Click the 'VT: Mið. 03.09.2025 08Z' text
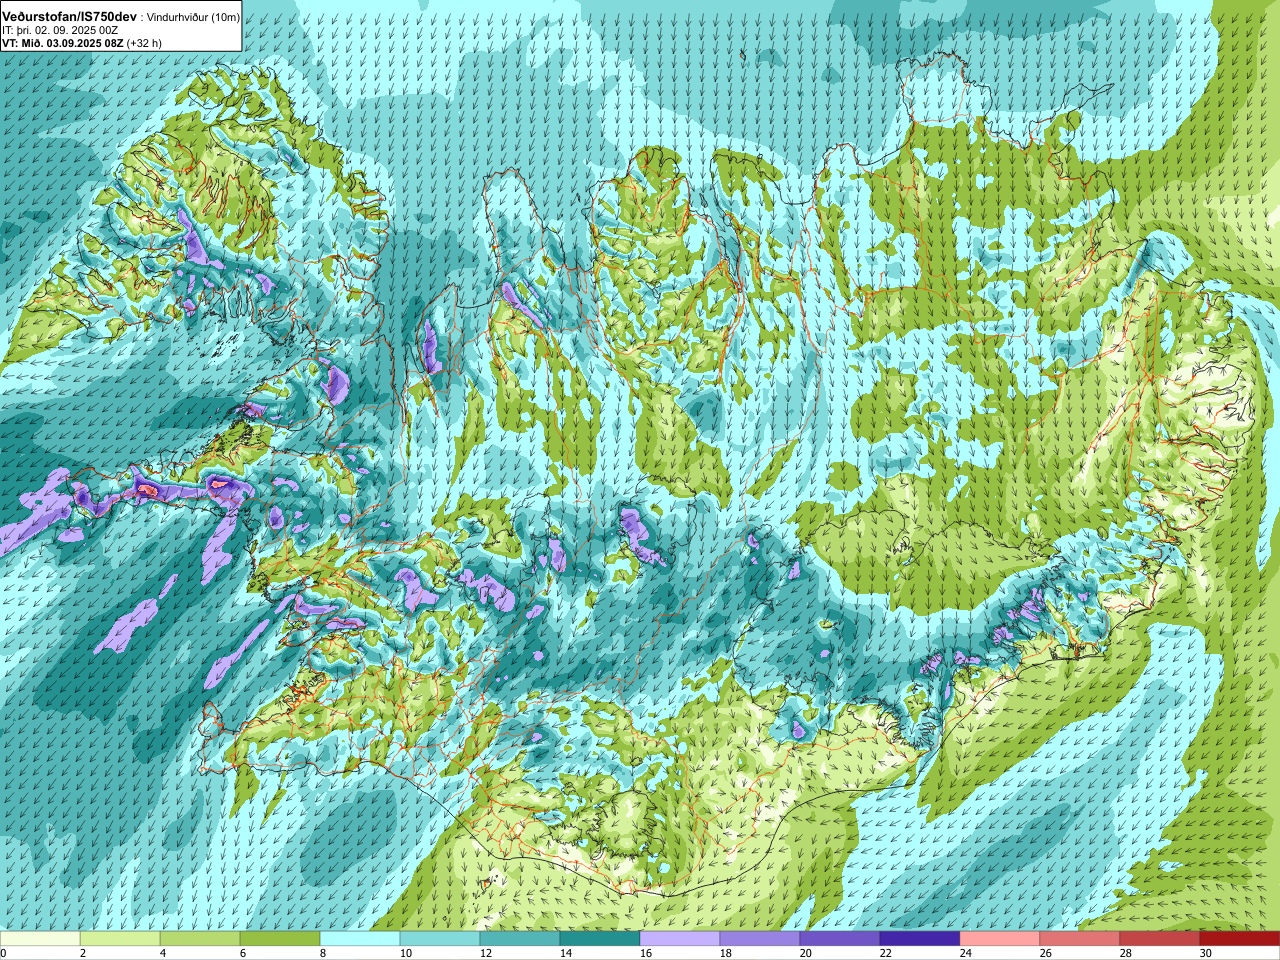 coord(63,43)
